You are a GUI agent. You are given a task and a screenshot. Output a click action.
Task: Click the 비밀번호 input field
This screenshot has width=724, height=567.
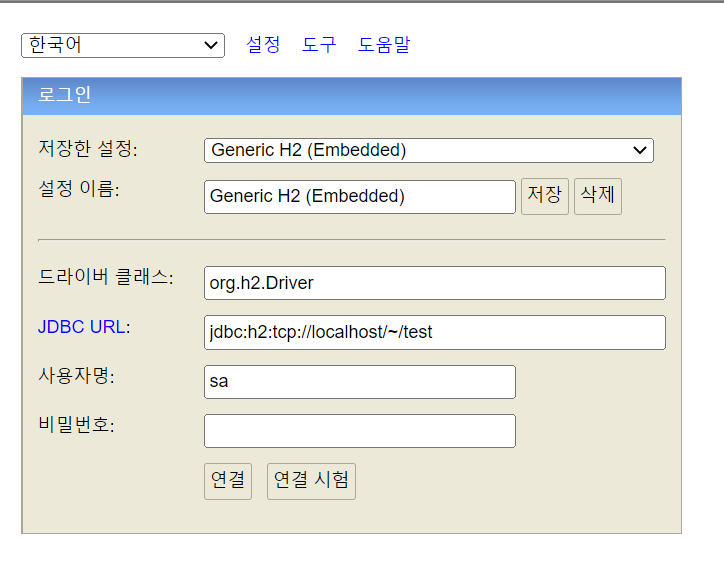tap(360, 431)
